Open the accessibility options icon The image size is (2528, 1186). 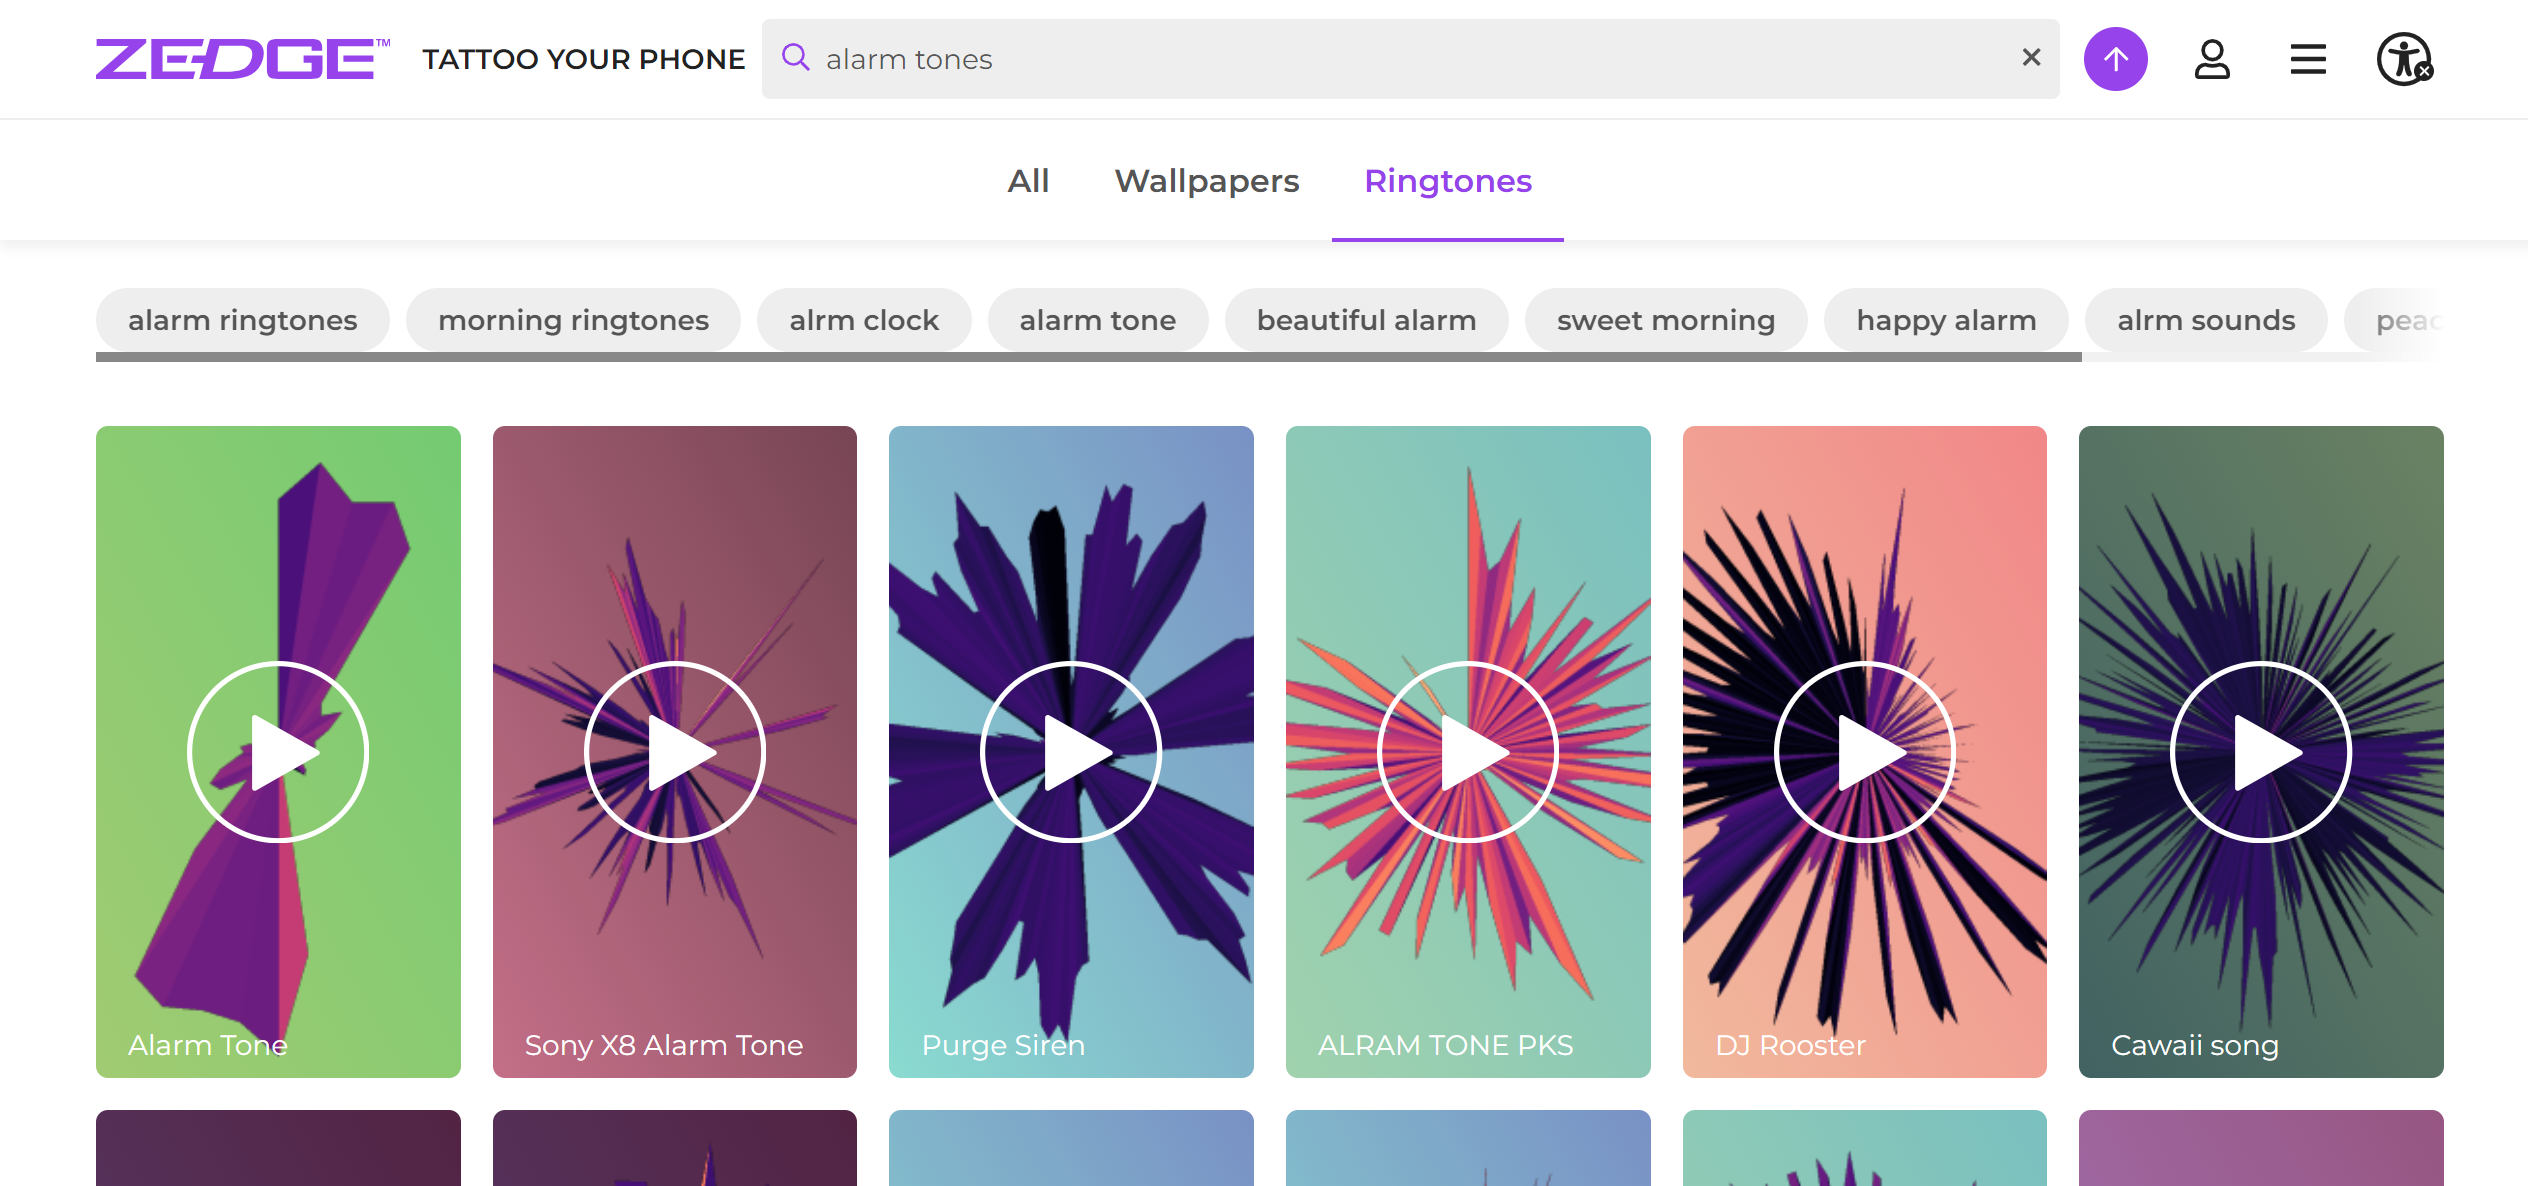coord(2404,59)
